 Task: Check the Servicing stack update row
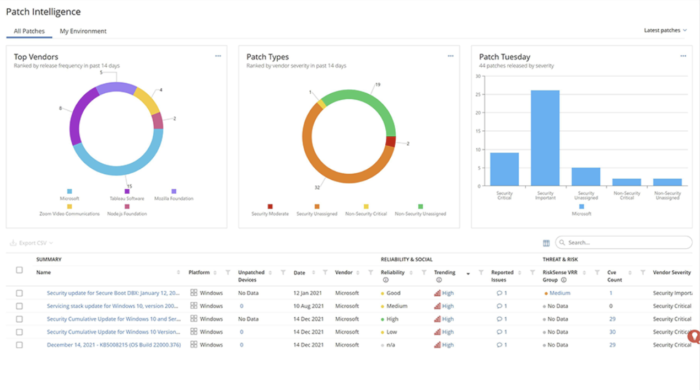[19, 306]
